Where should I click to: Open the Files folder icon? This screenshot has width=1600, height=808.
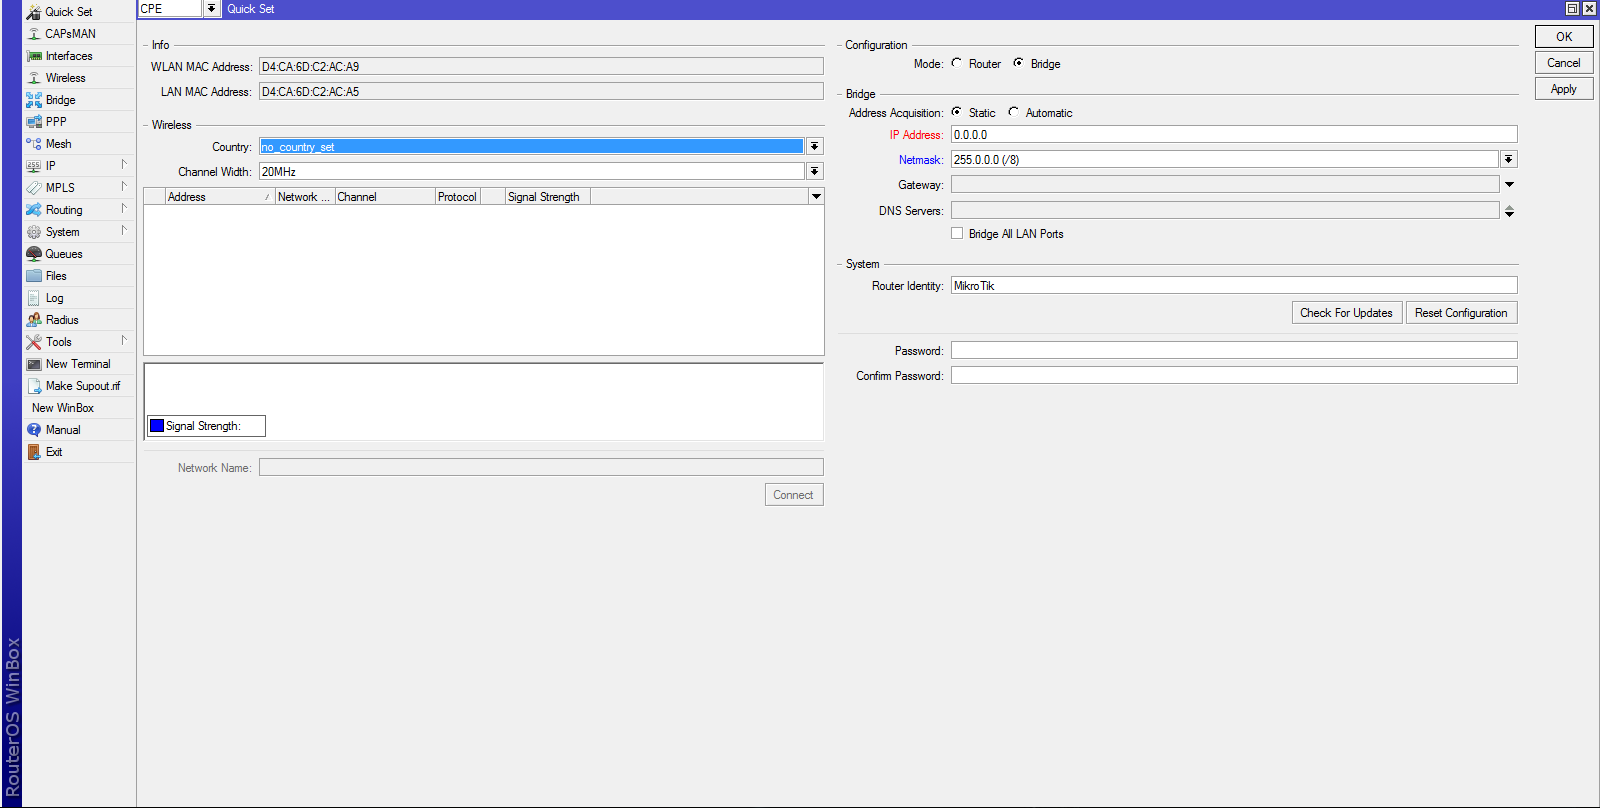tap(34, 276)
